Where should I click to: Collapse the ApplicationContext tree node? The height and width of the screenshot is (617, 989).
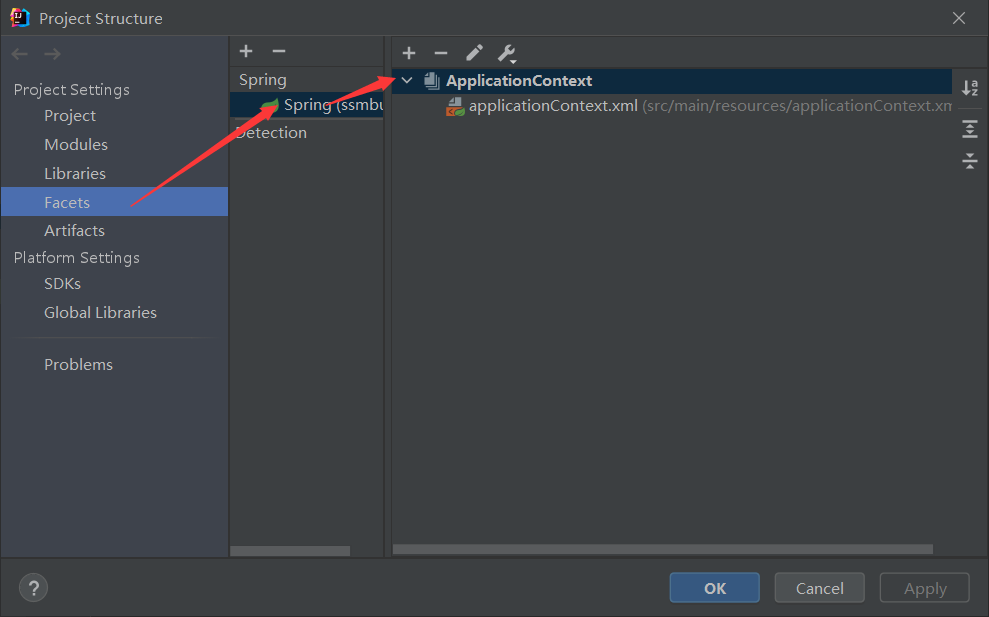tap(407, 81)
